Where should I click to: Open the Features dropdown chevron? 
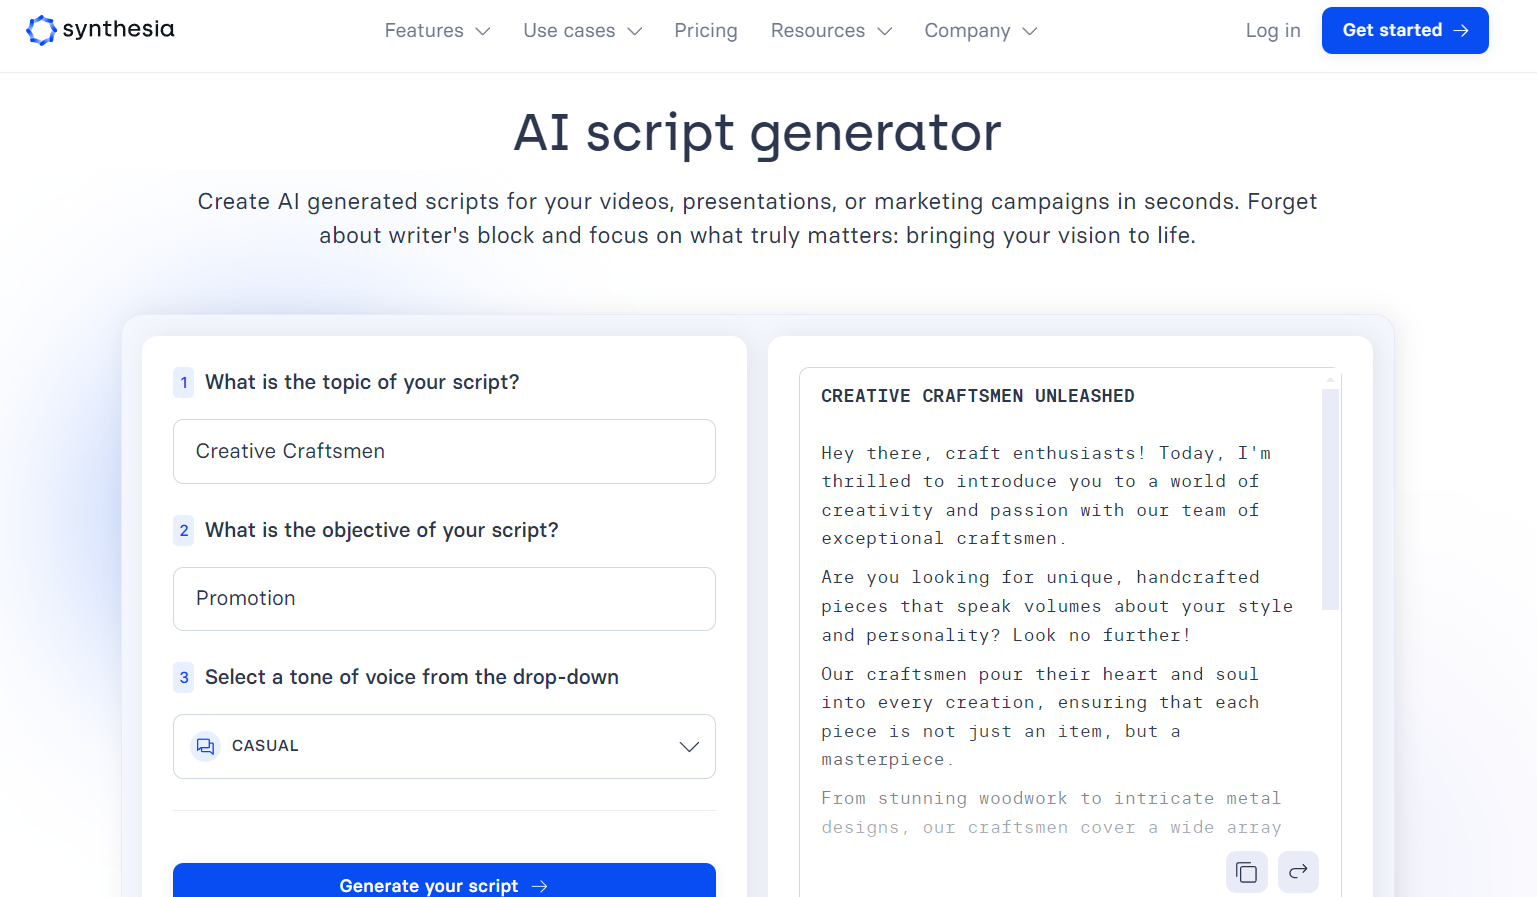(484, 31)
